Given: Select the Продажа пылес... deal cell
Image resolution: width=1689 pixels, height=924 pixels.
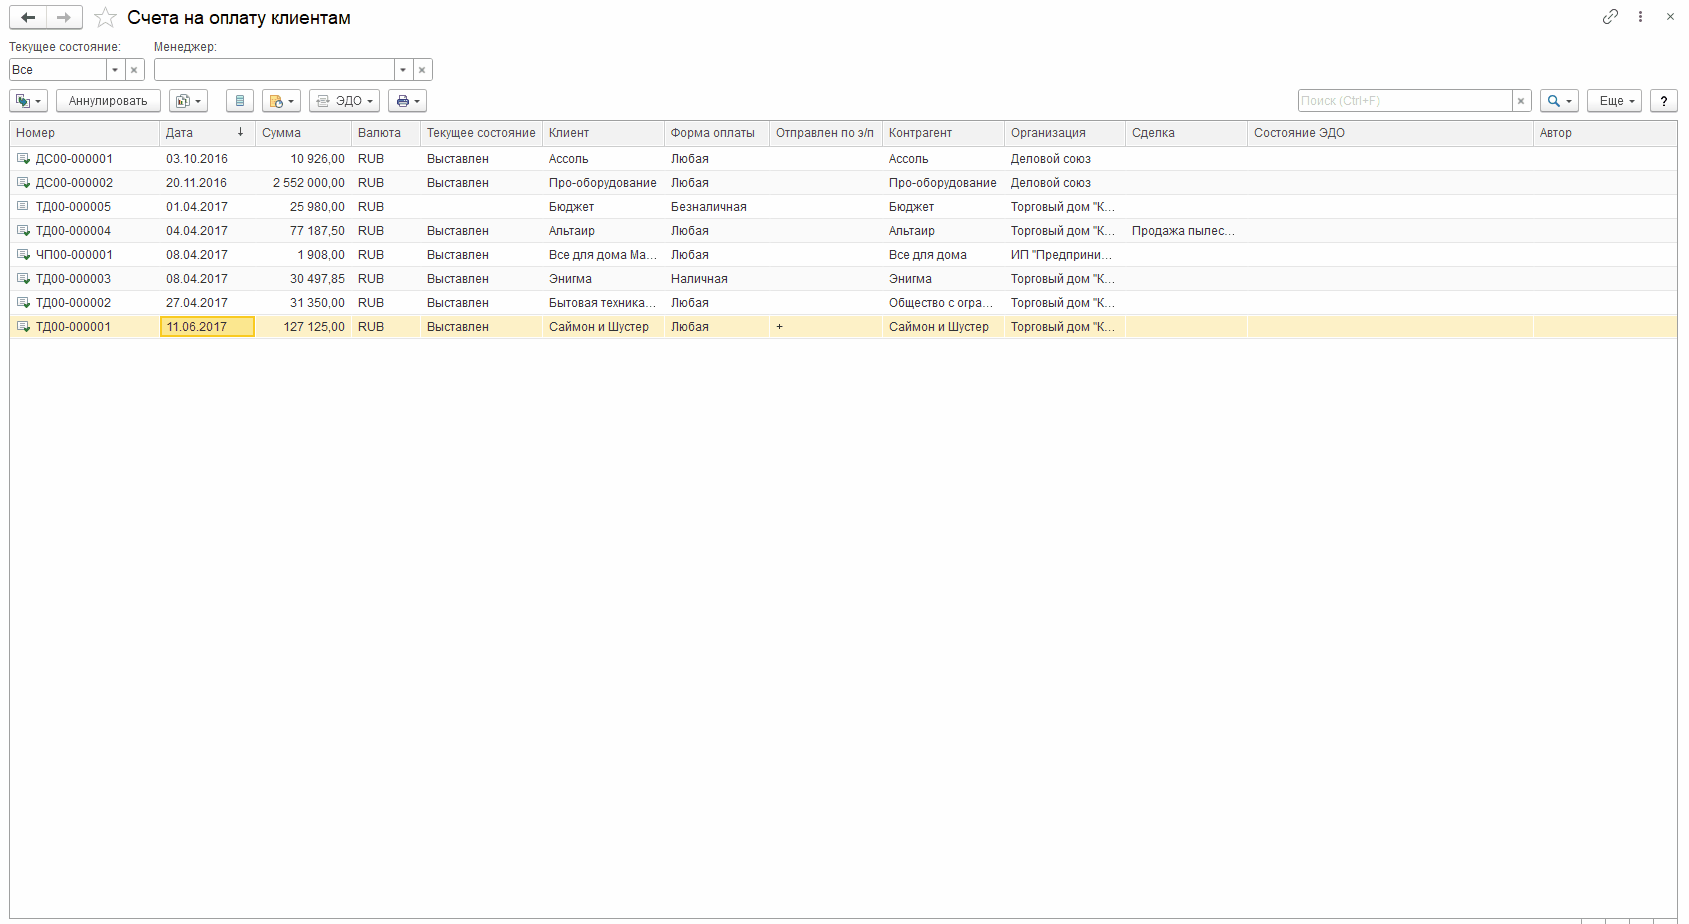Looking at the screenshot, I should 1187,231.
